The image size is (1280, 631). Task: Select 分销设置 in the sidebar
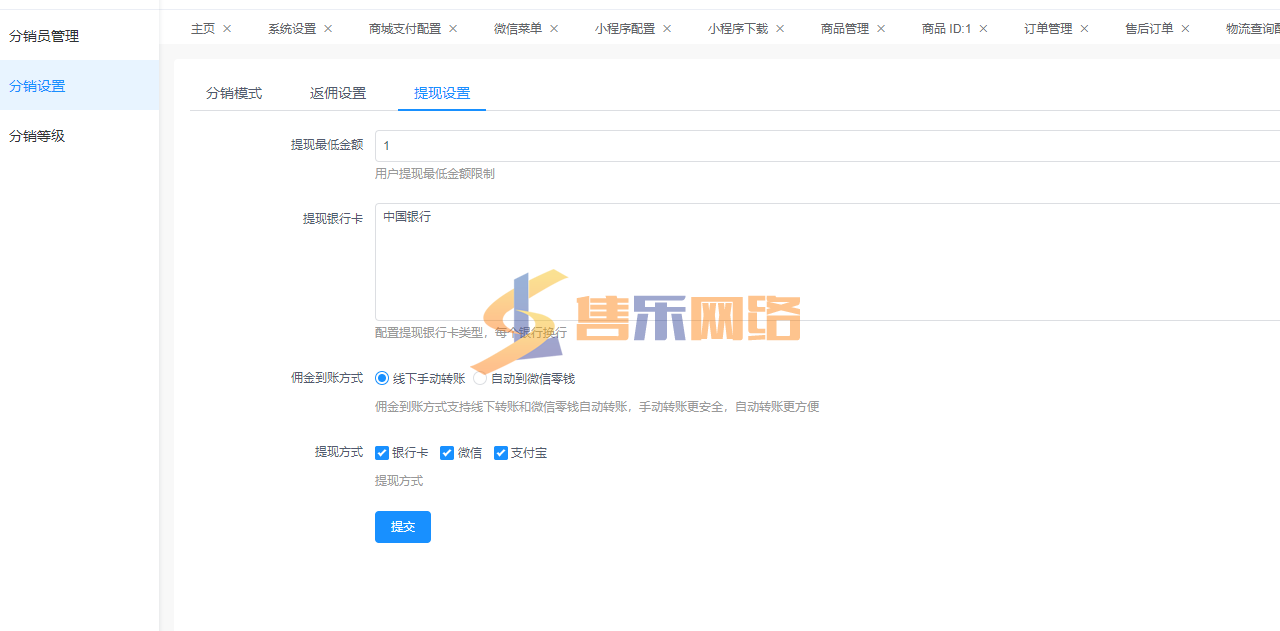[79, 86]
